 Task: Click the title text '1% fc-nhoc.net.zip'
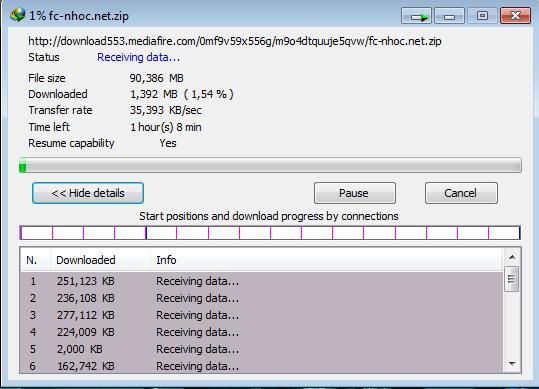[79, 16]
